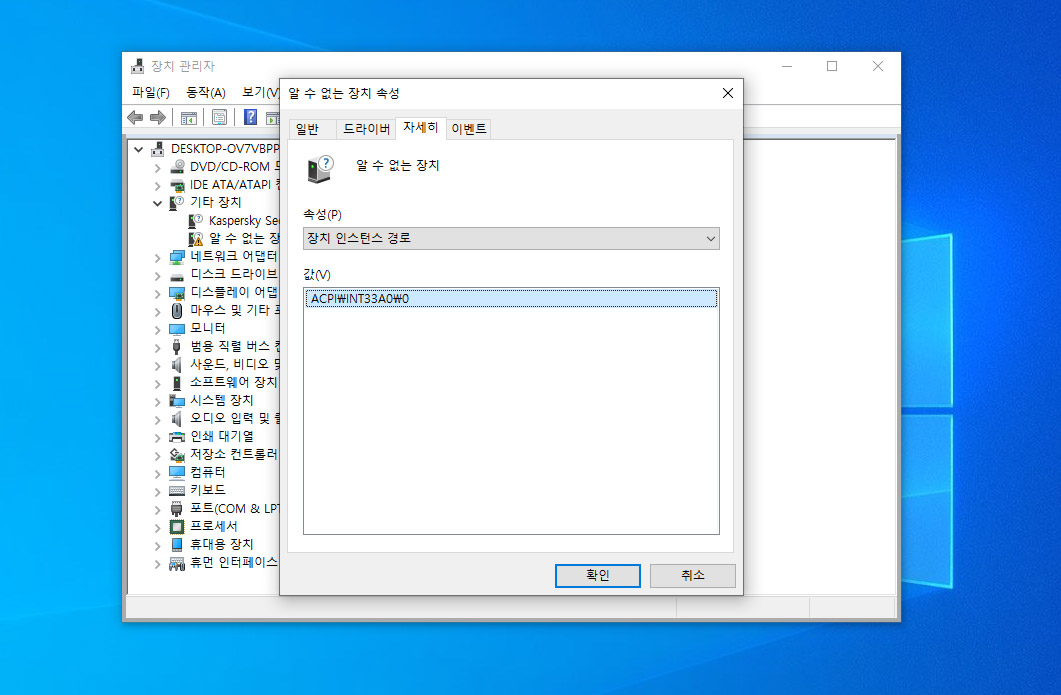Click the 확인 button

coord(598,575)
